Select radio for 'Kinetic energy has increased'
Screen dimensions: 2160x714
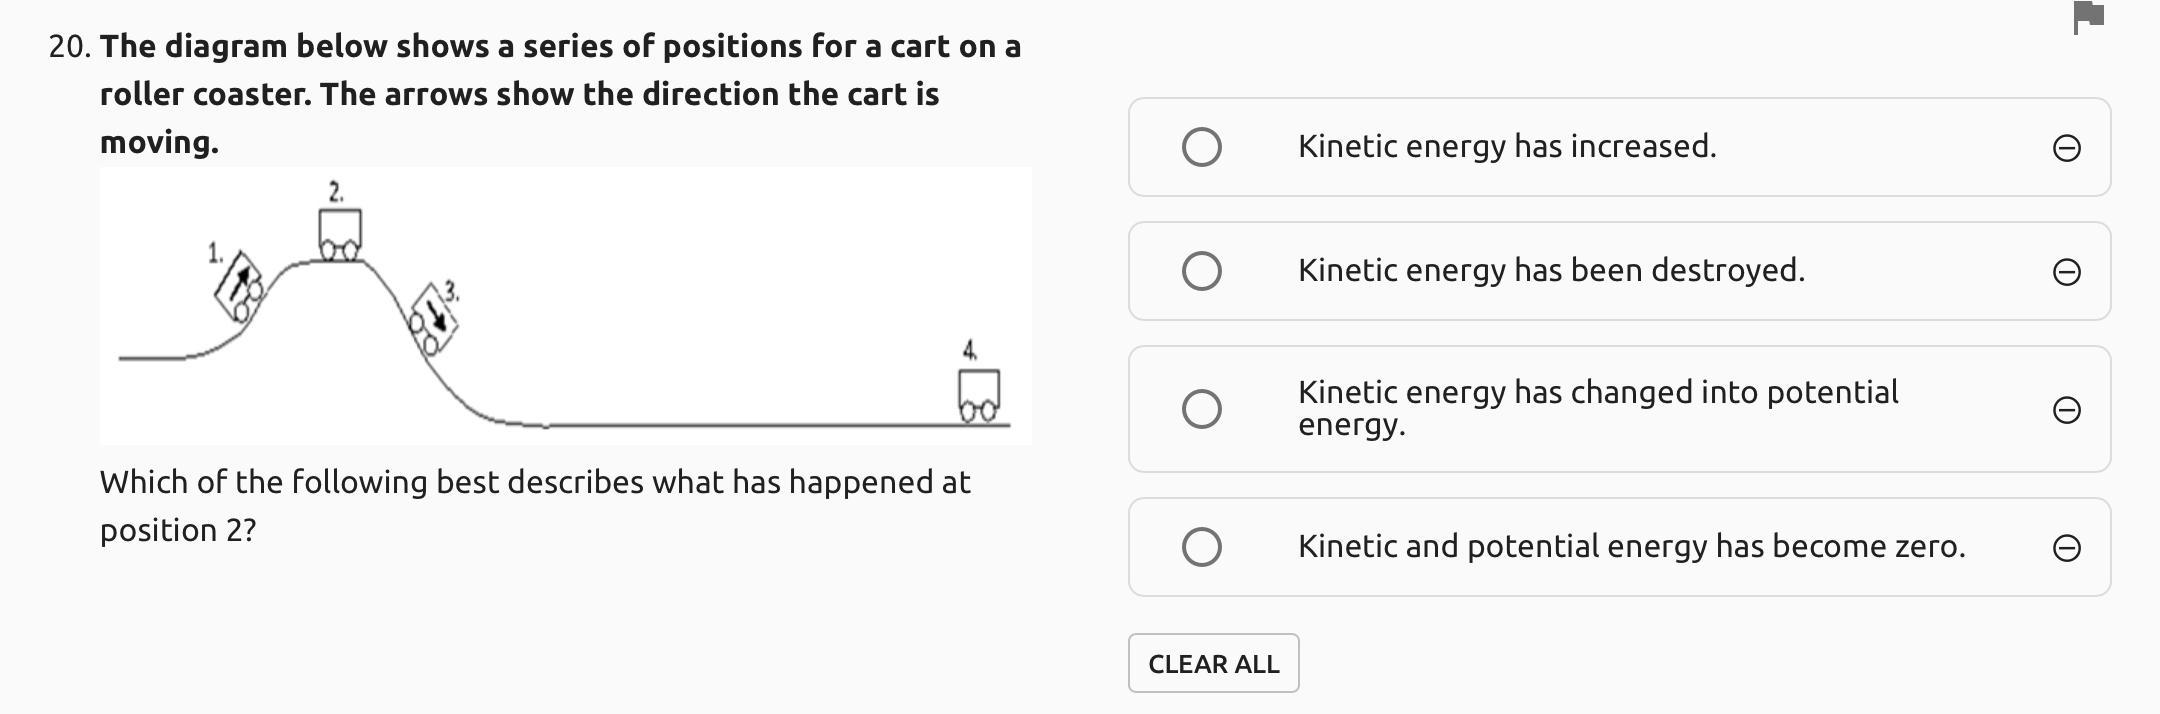tap(1201, 147)
